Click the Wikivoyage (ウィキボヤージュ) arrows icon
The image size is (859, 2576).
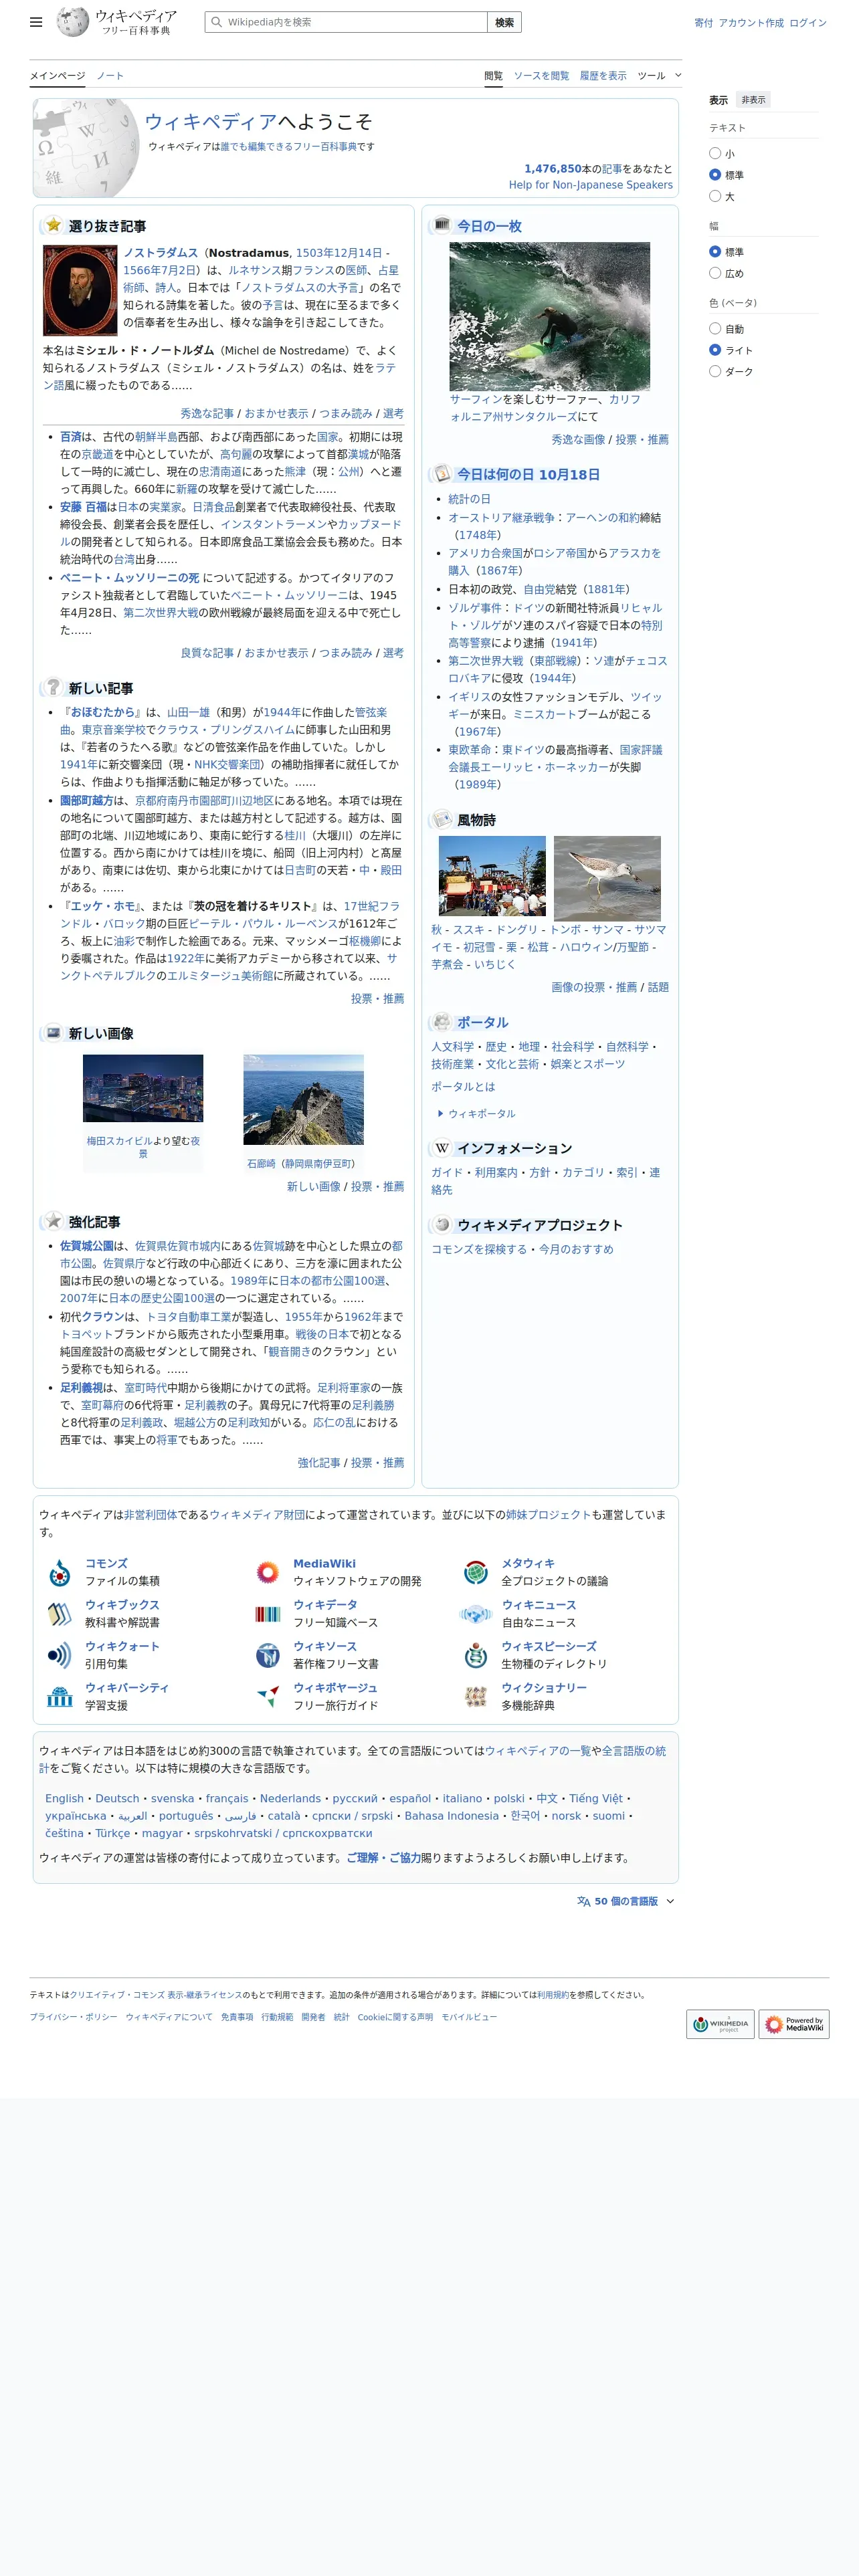(267, 1696)
